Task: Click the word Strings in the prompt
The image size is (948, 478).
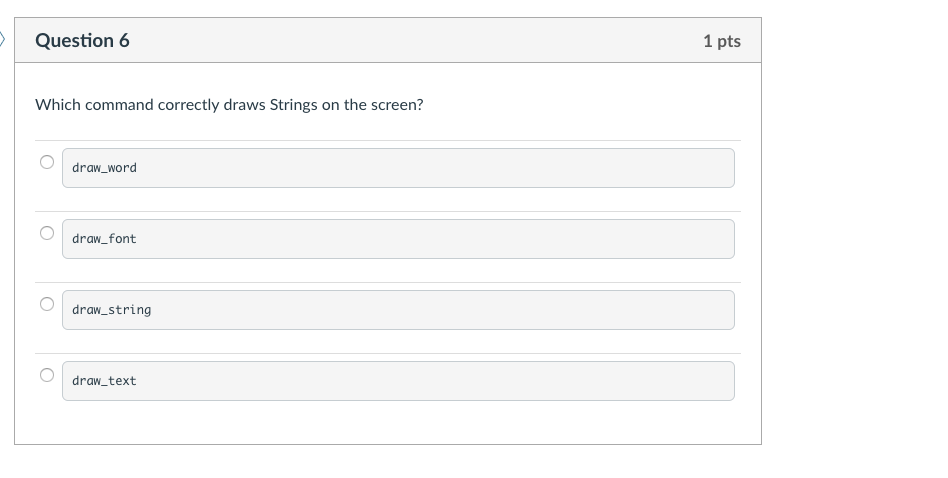Action: (x=293, y=104)
